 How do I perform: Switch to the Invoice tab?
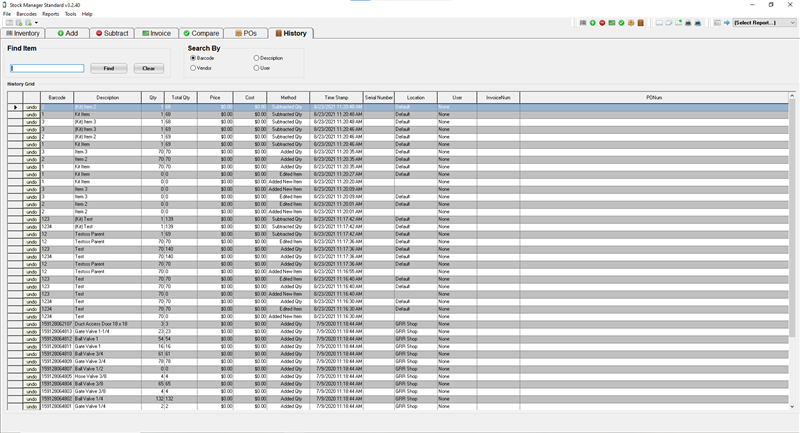pos(157,33)
